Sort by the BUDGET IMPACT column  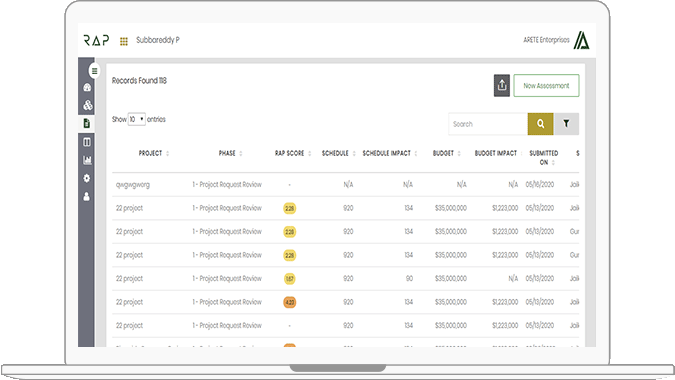[498, 153]
